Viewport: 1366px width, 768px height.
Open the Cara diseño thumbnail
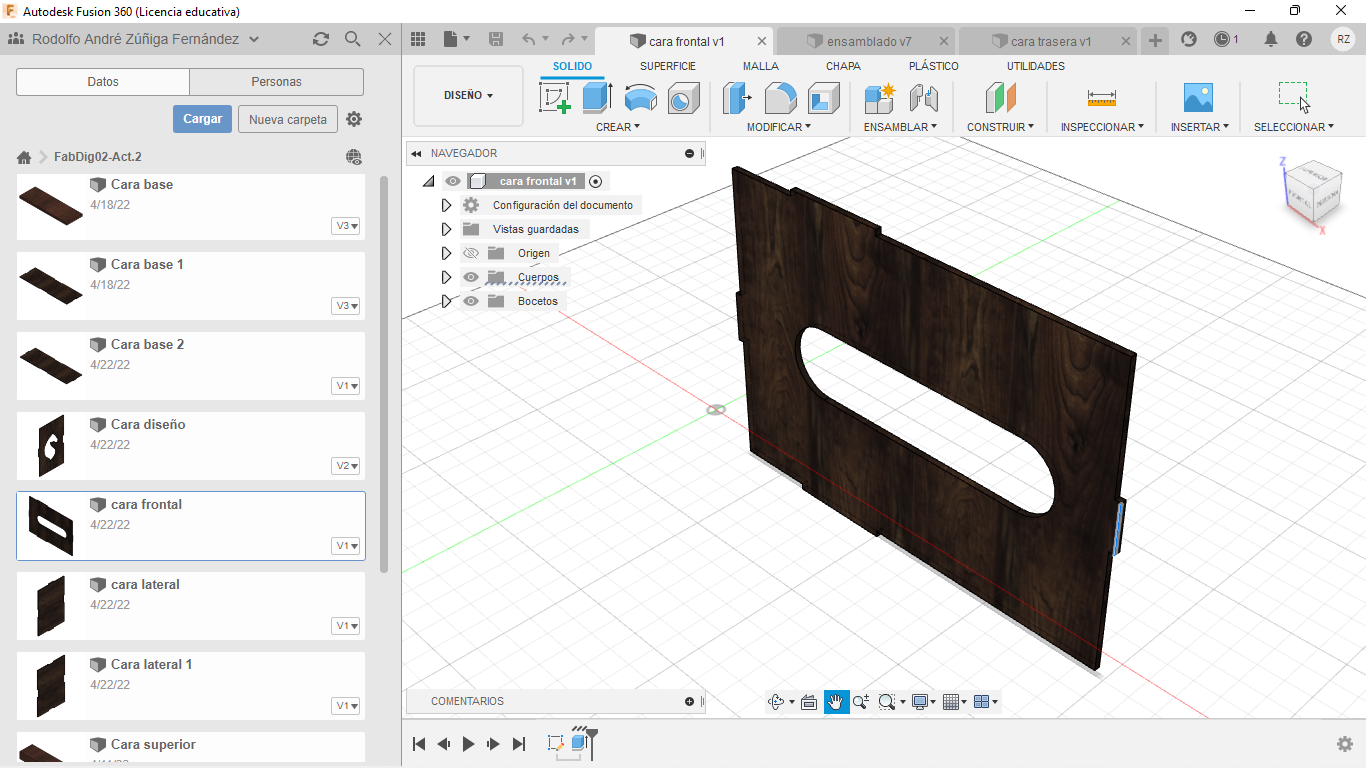pyautogui.click(x=50, y=445)
